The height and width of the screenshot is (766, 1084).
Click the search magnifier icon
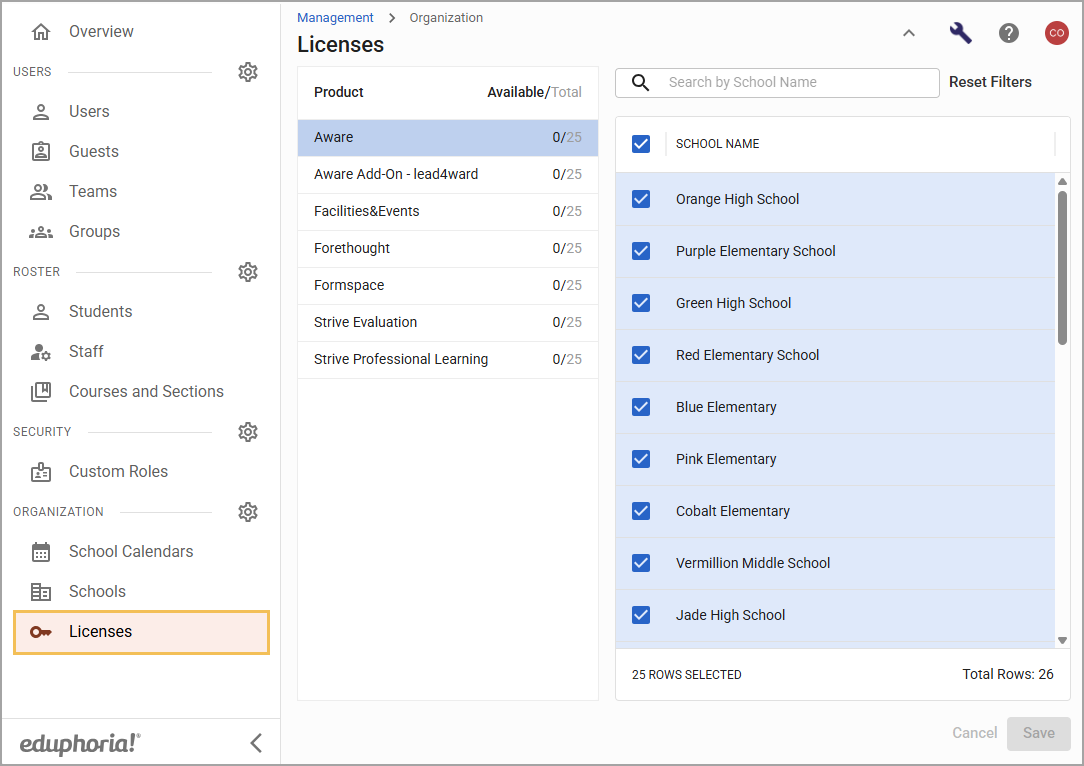pos(641,82)
